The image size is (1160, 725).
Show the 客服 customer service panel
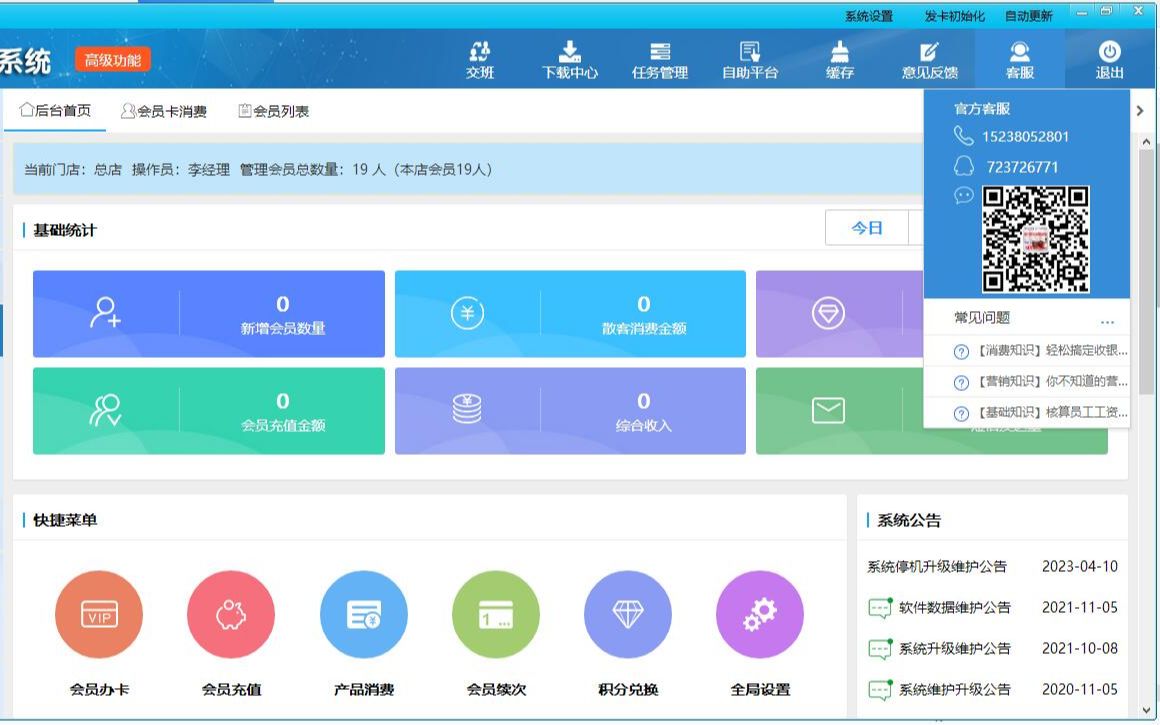pos(1020,58)
